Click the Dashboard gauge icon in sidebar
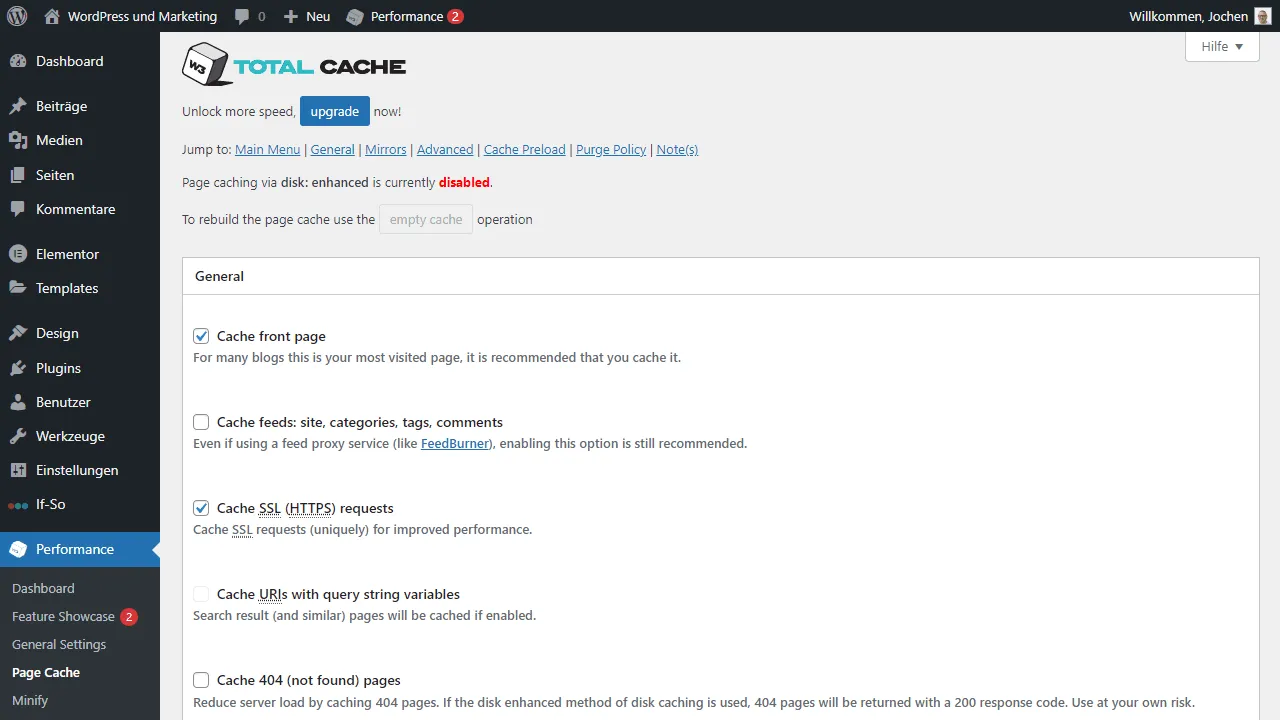The height and width of the screenshot is (720, 1280). pos(18,61)
